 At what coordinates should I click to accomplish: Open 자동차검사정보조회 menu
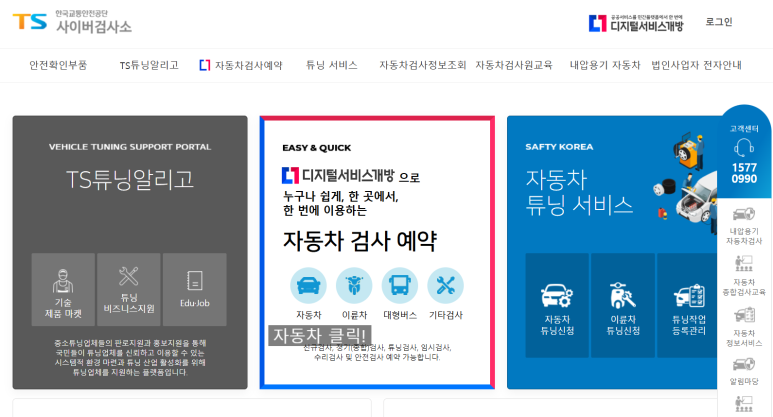[422, 65]
